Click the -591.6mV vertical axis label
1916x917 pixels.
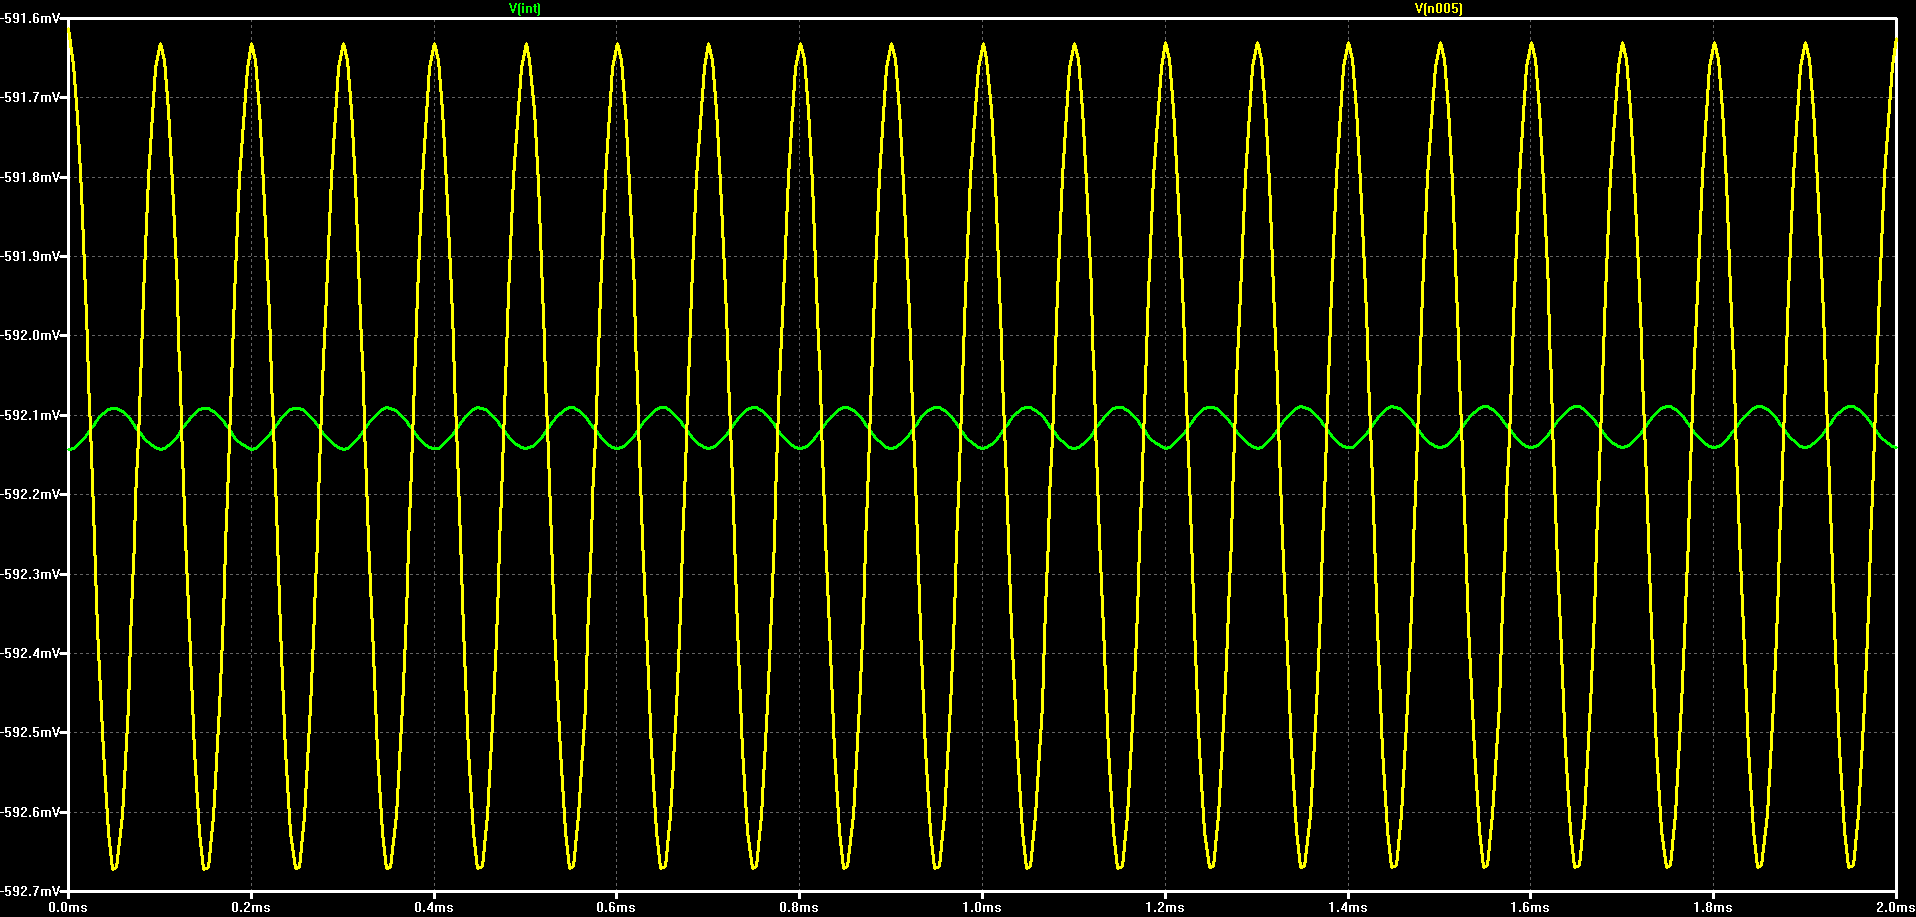pyautogui.click(x=30, y=19)
